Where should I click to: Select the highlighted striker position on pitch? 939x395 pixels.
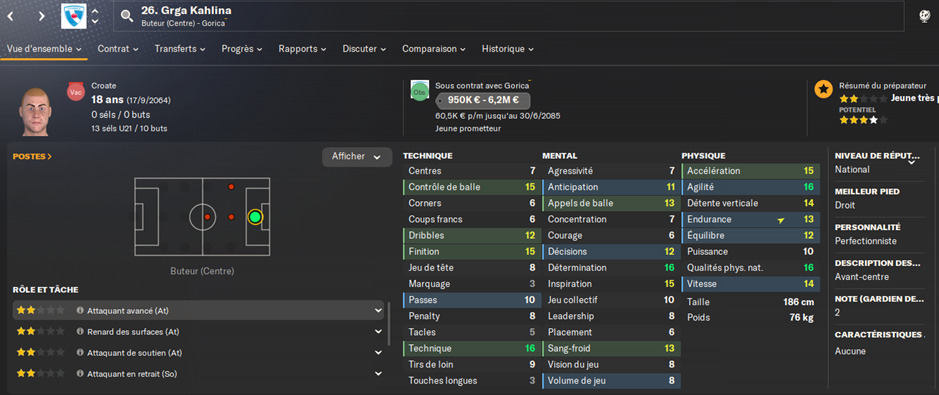[x=255, y=217]
